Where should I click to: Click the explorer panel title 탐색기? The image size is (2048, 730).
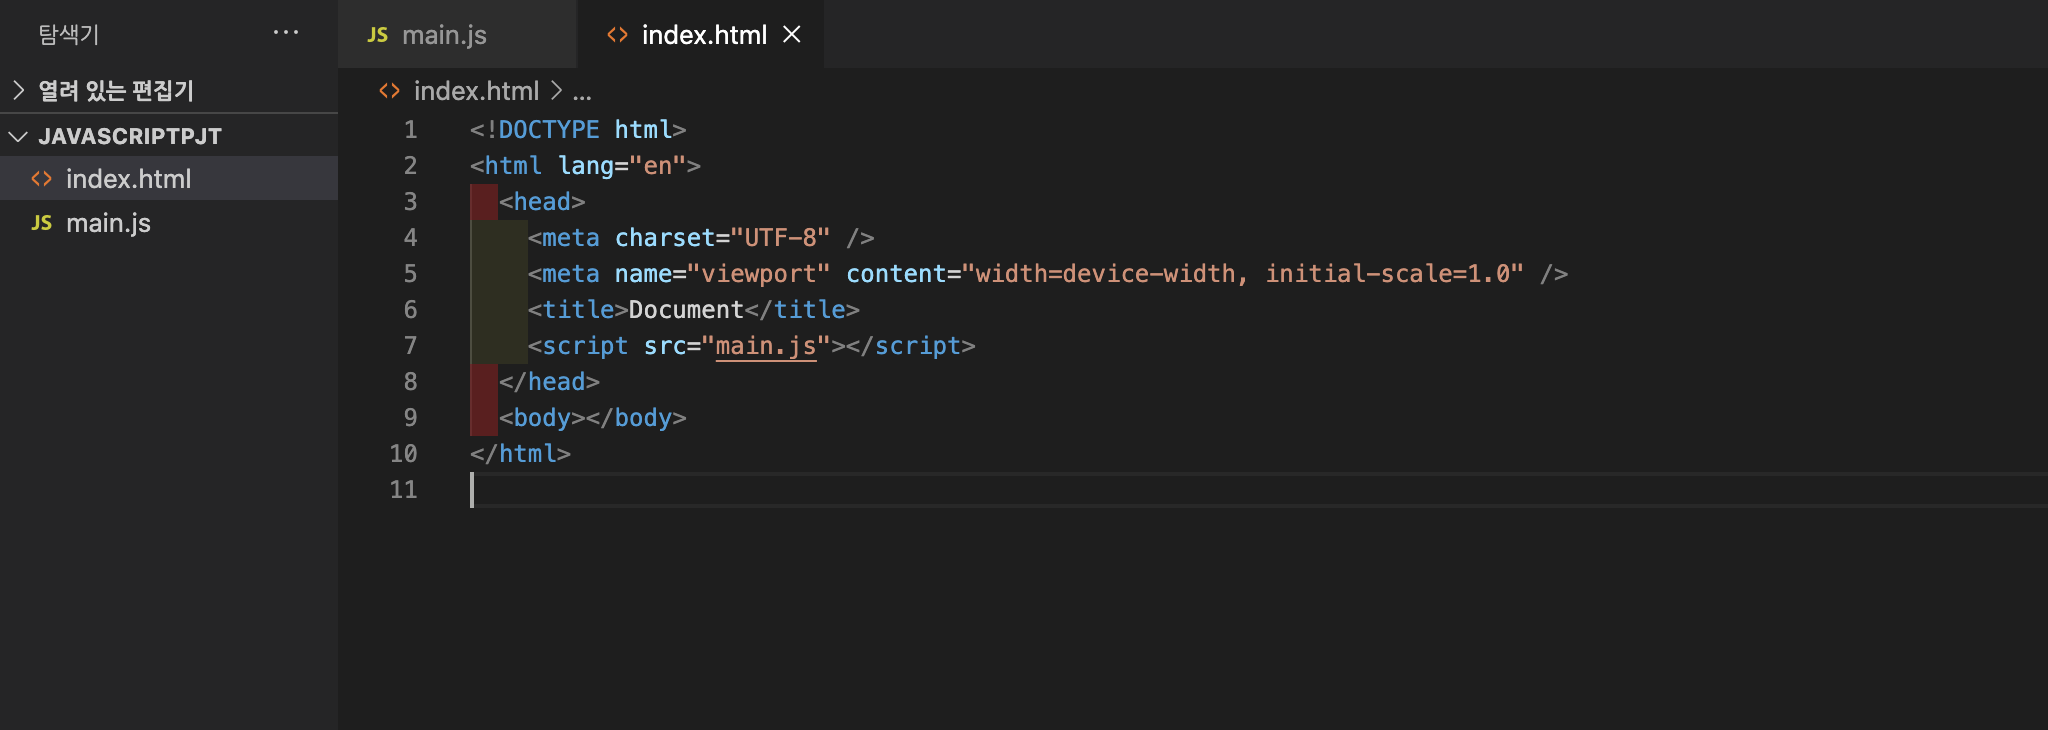tap(69, 34)
